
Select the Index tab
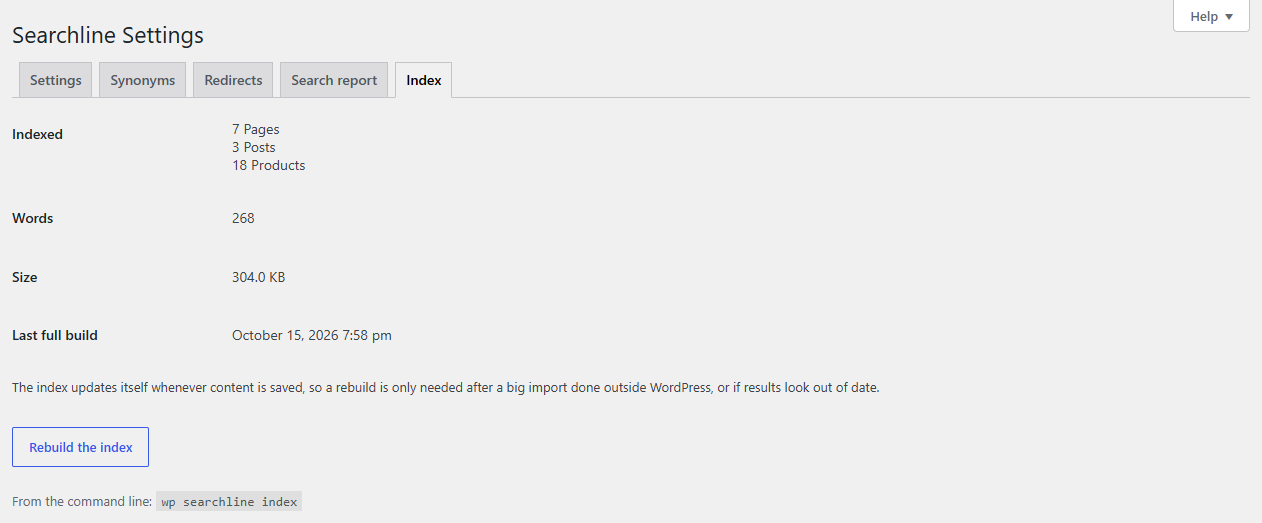tap(424, 80)
